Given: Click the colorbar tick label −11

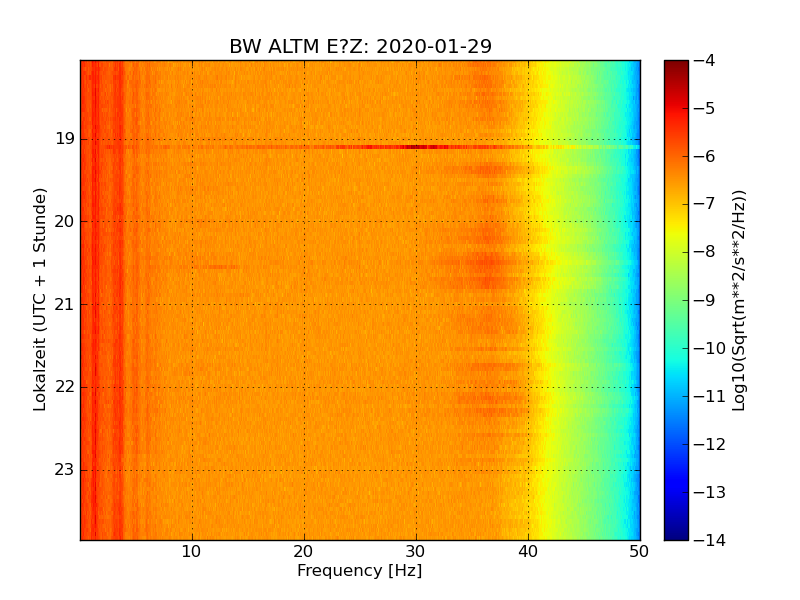Looking at the screenshot, I should 710,396.
